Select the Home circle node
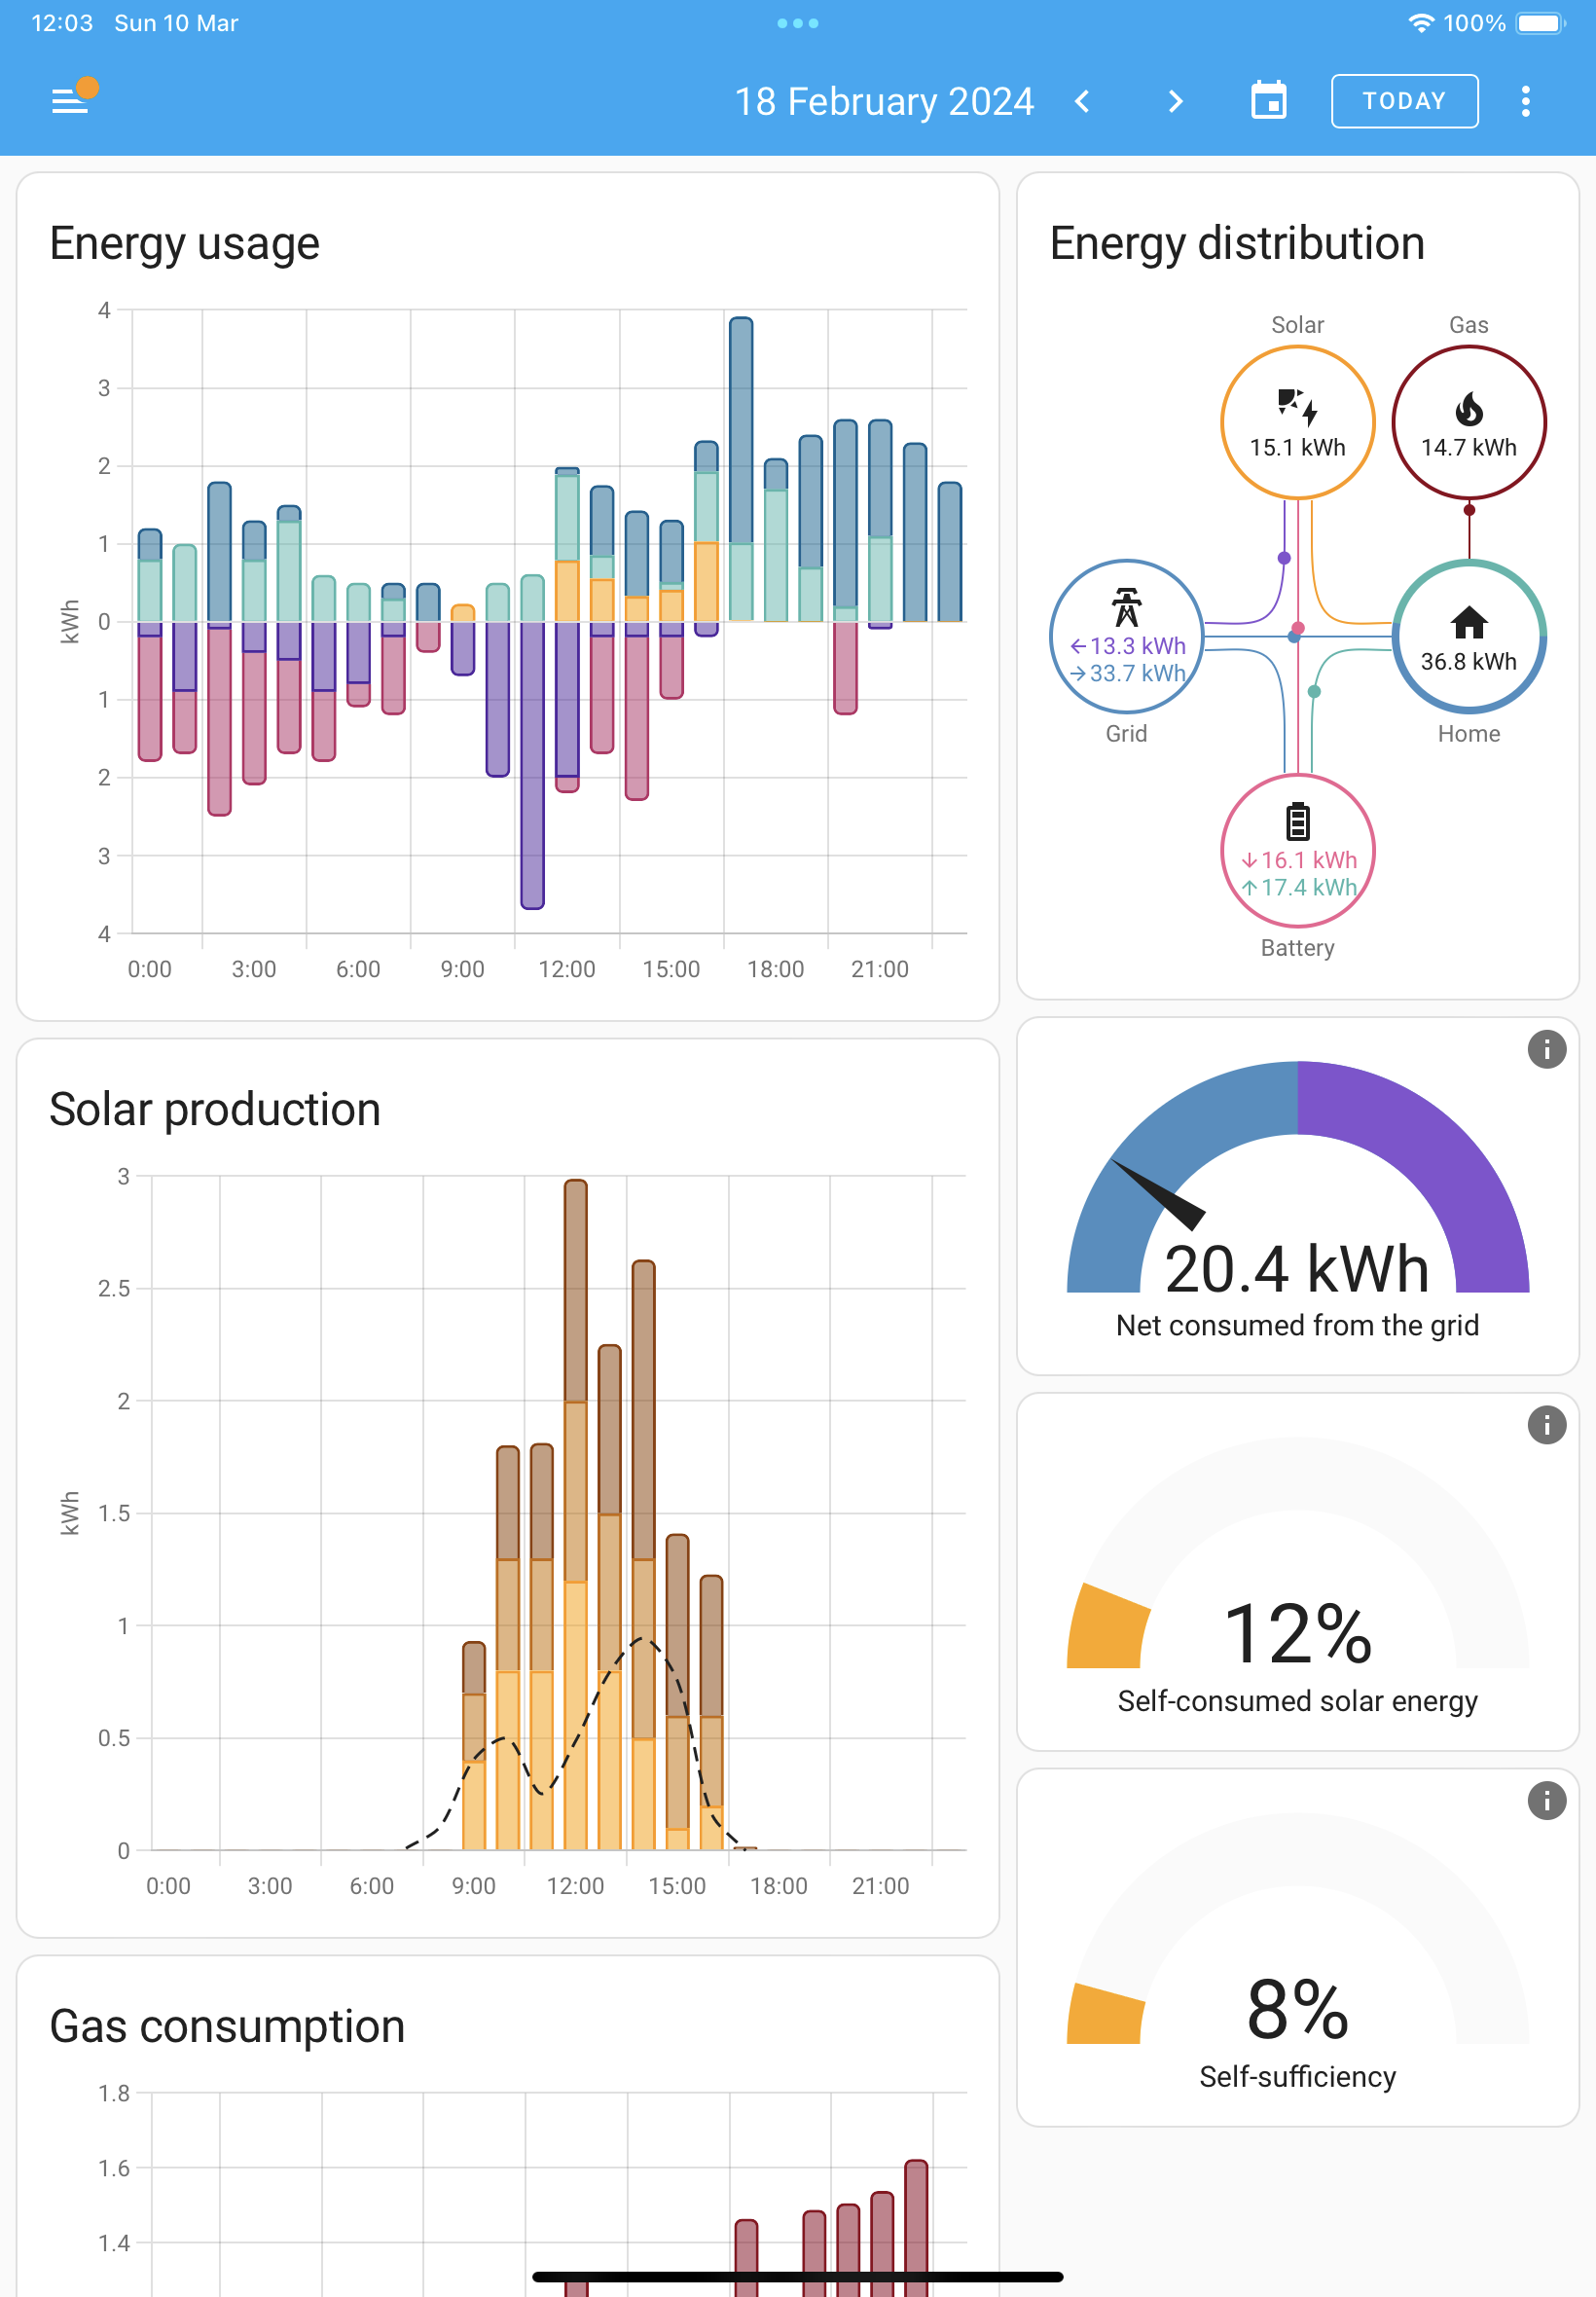The image size is (1596, 2297). coord(1468,636)
